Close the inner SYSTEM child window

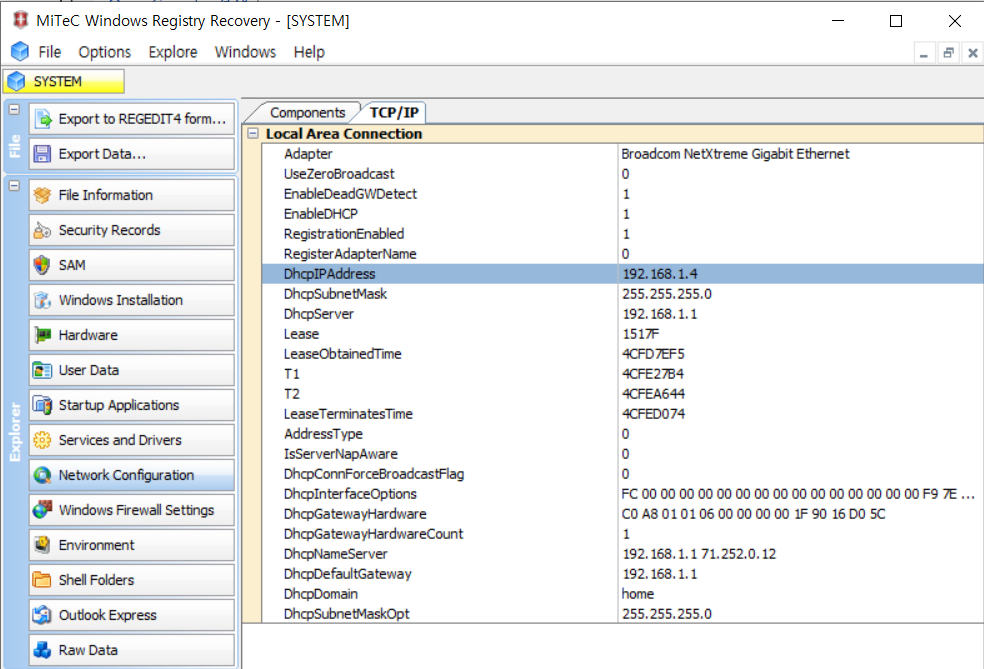point(973,53)
